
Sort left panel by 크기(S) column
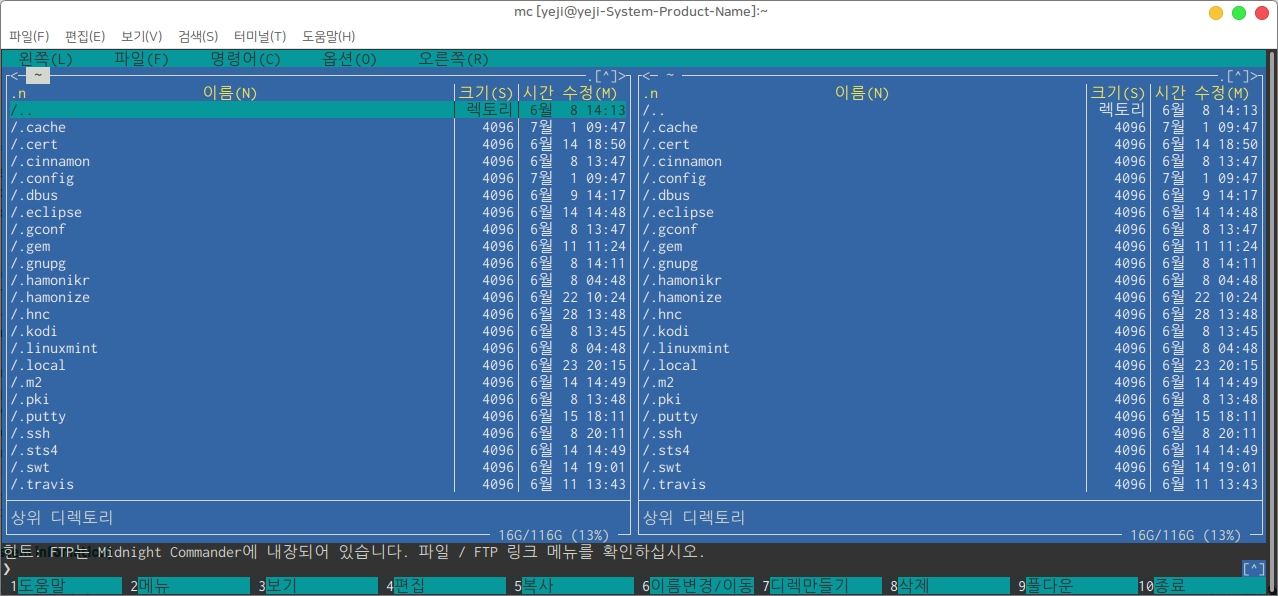pos(486,93)
